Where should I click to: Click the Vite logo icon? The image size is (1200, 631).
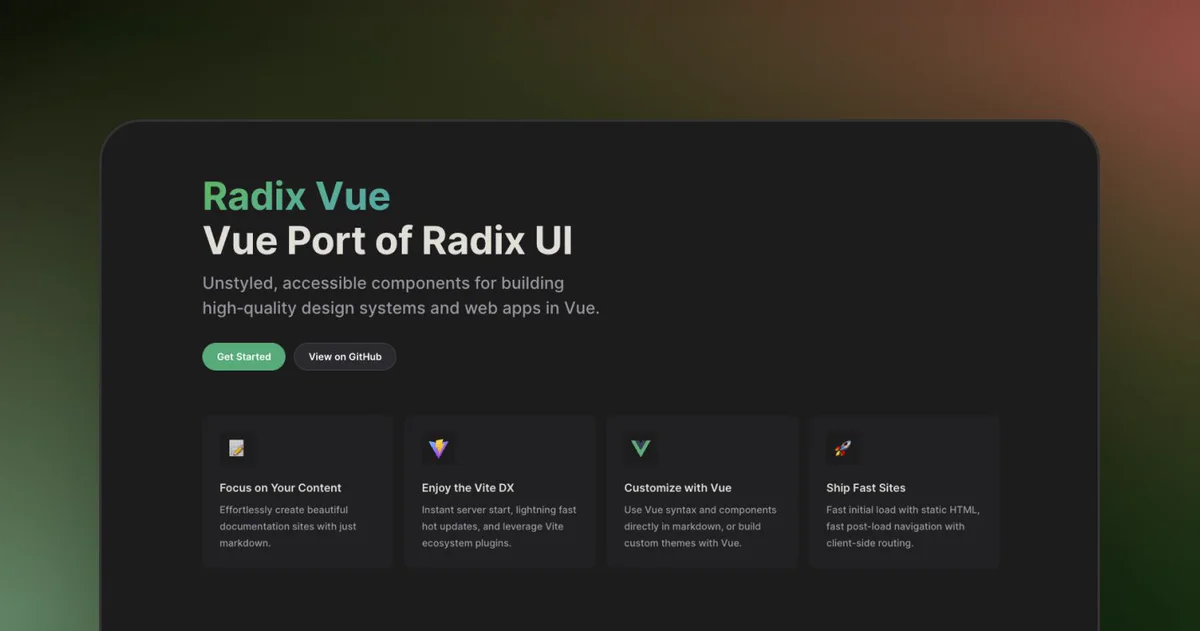(439, 449)
